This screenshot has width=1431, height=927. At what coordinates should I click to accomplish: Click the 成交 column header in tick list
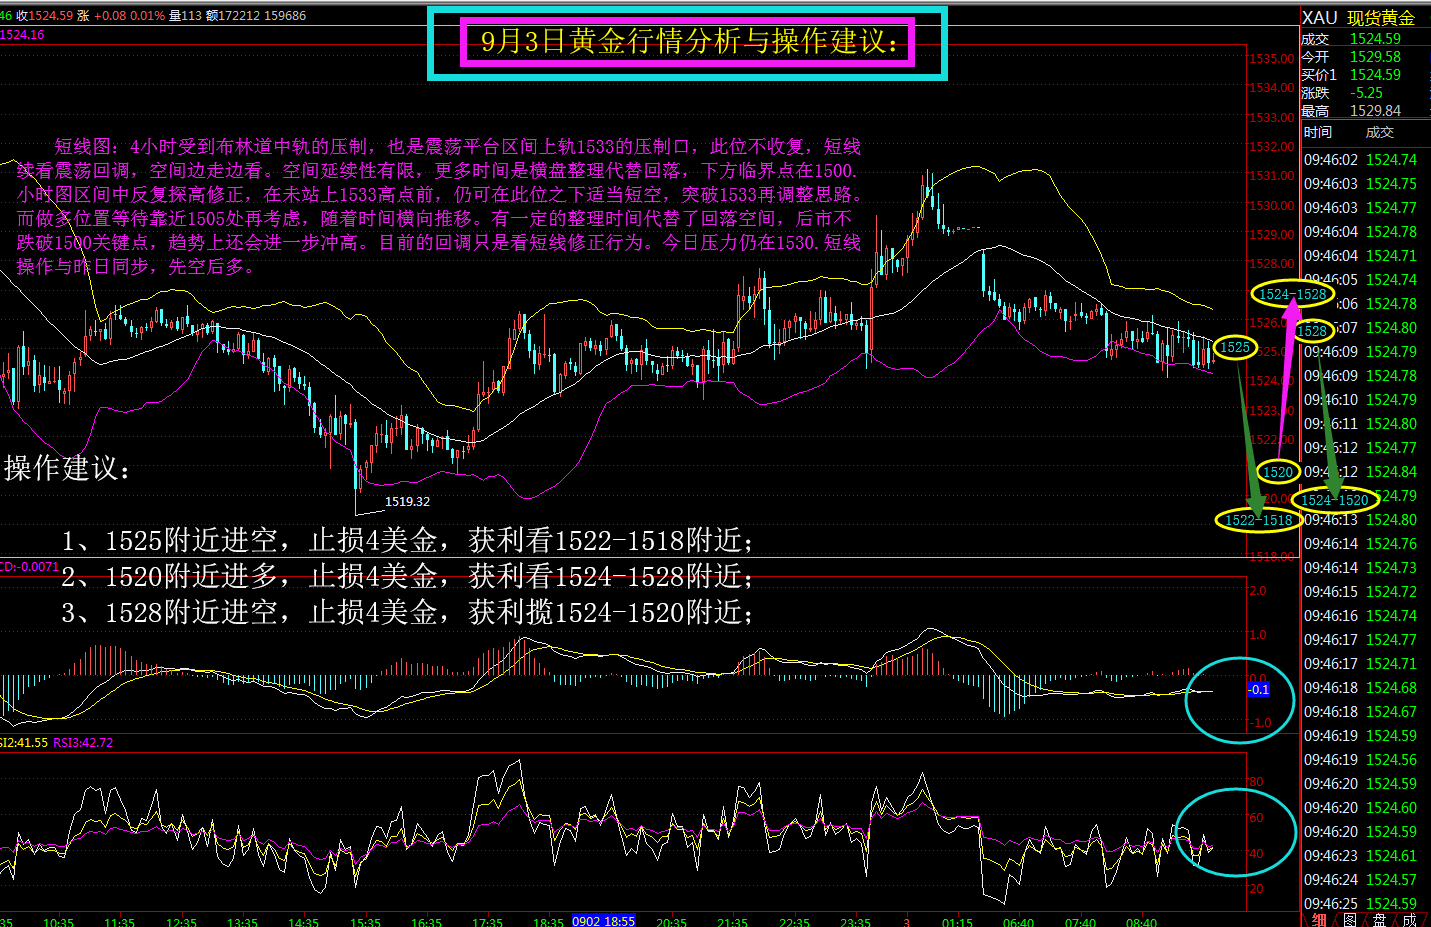pyautogui.click(x=1380, y=132)
